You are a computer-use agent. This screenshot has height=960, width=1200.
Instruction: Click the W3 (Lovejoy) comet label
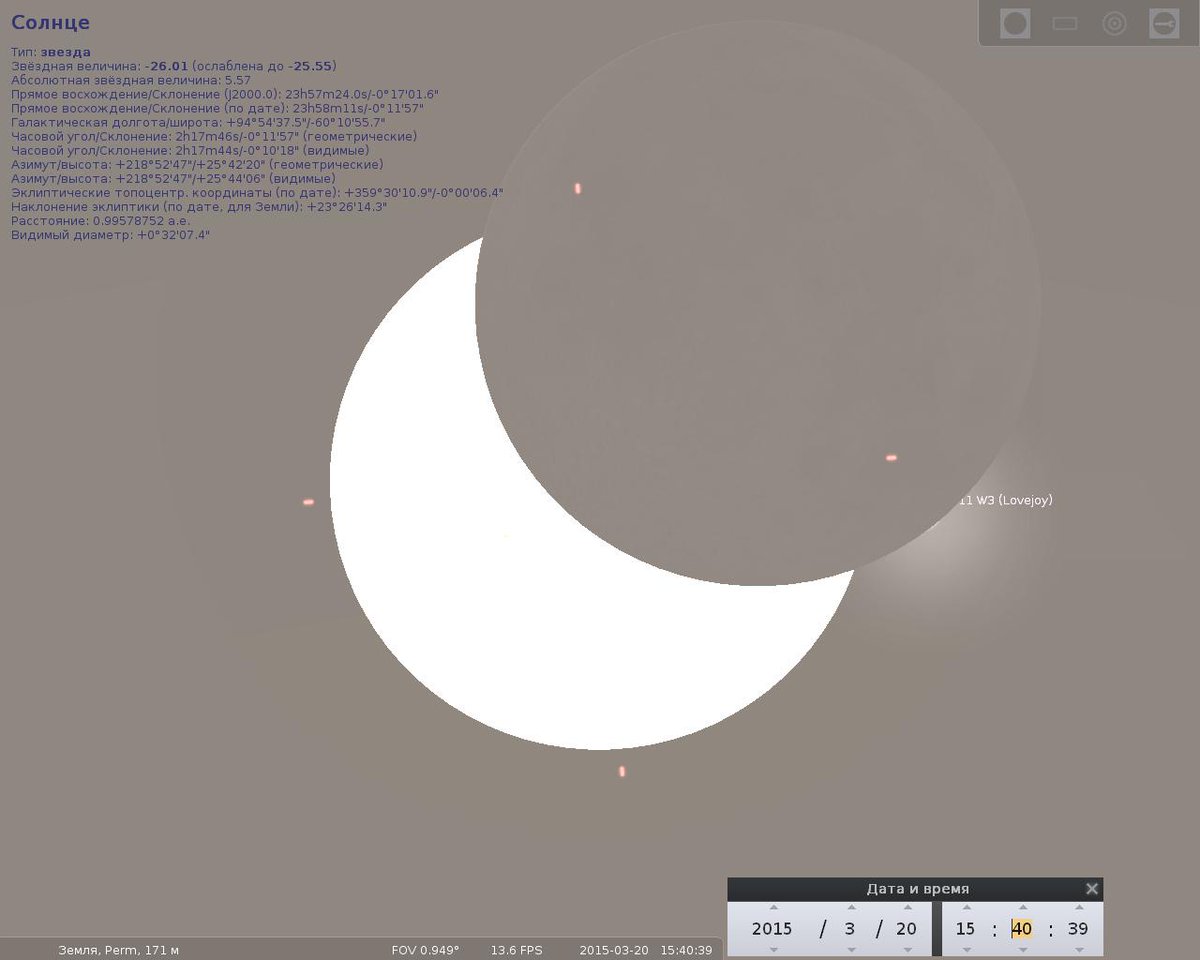[x=1005, y=500]
